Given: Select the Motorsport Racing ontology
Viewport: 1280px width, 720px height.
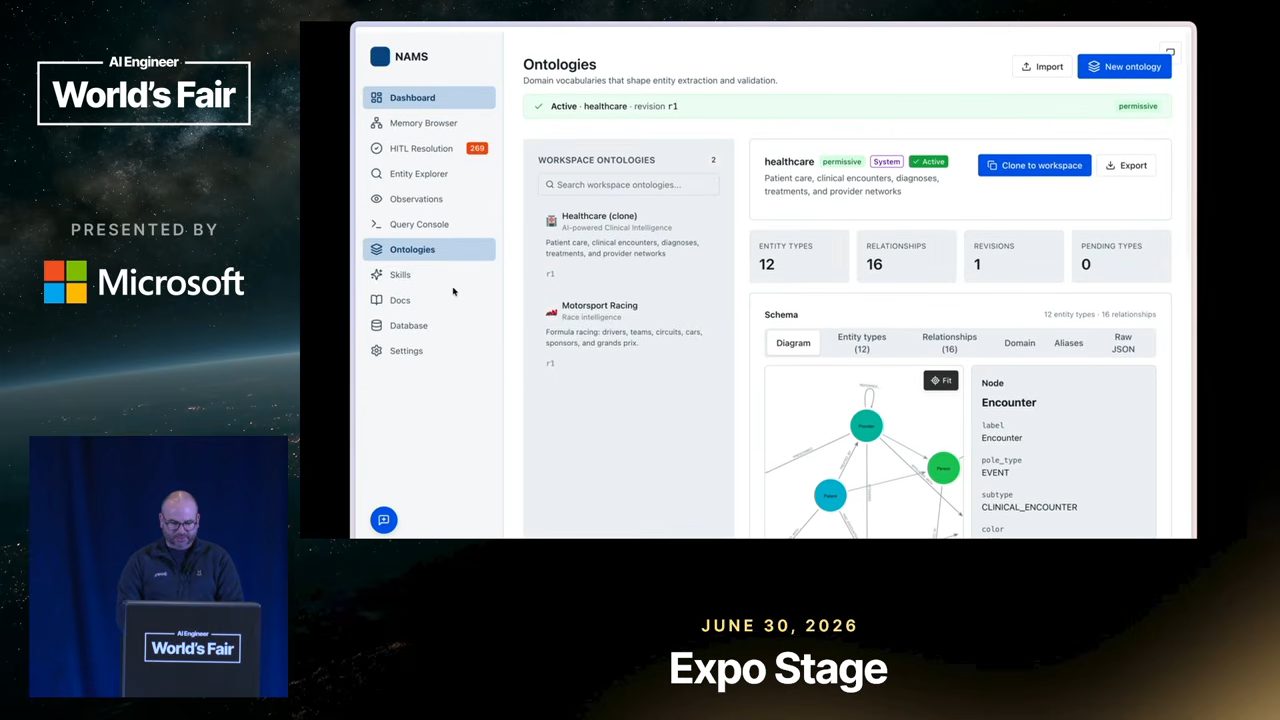Looking at the screenshot, I should [x=628, y=334].
